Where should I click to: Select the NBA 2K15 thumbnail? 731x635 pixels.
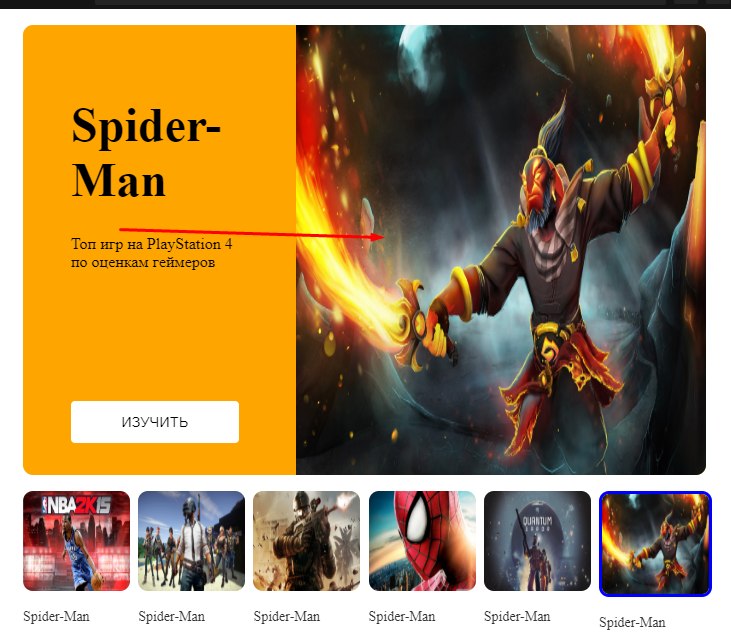point(76,541)
